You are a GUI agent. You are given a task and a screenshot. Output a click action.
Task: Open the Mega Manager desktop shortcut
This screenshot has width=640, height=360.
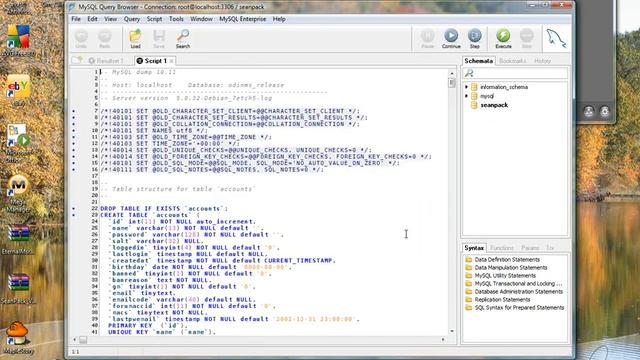(x=18, y=192)
